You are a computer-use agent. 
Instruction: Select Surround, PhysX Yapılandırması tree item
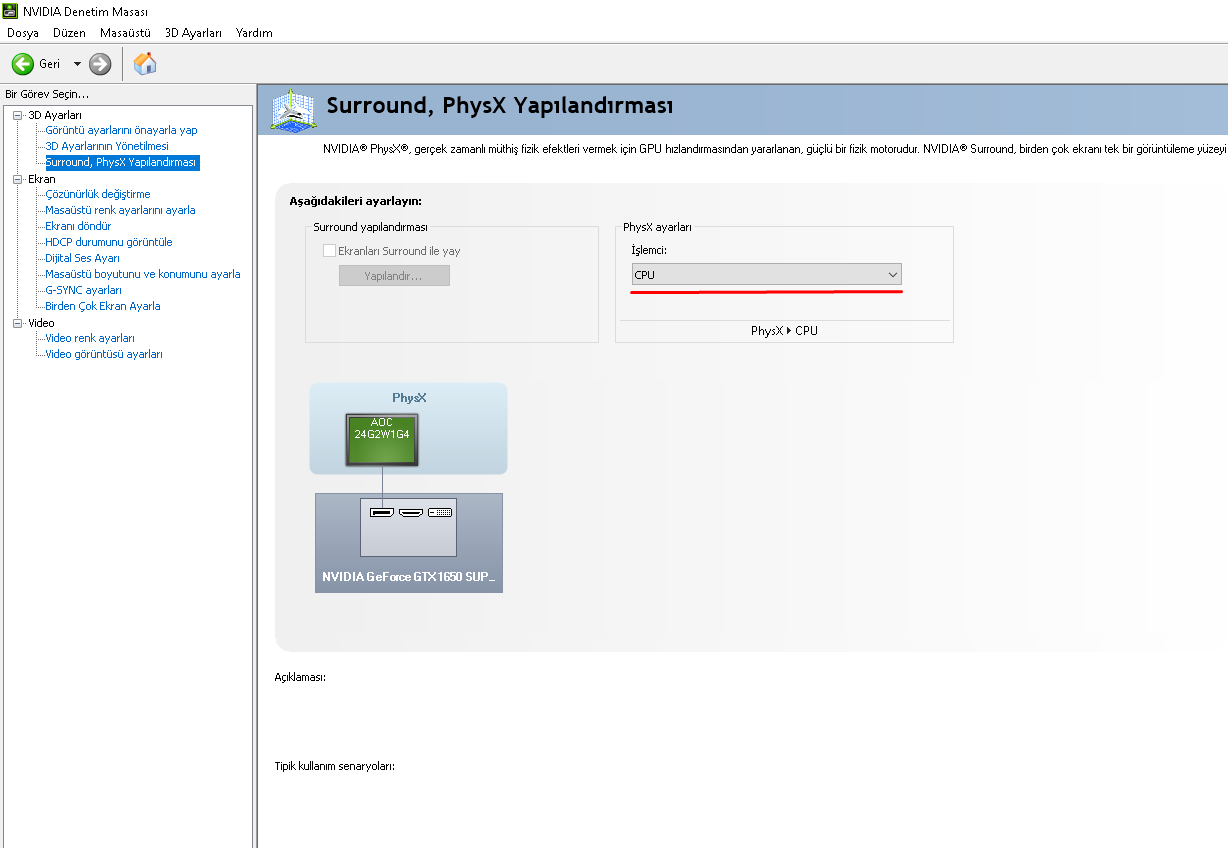click(121, 162)
